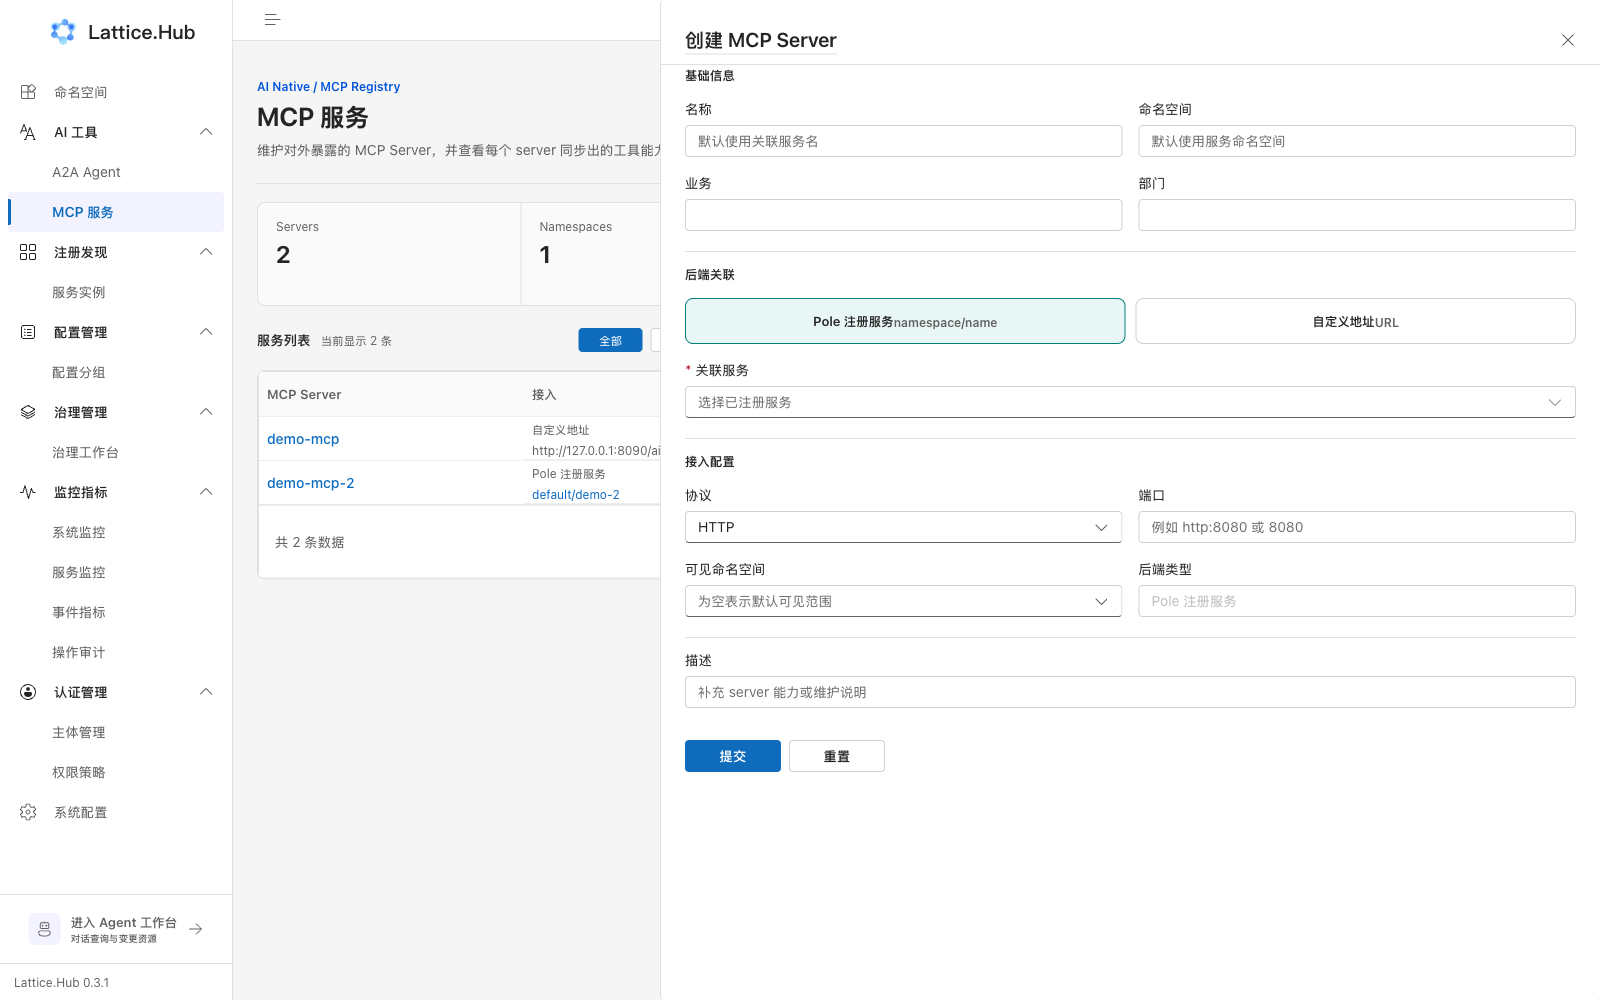Select Pole 注册服务 backend option
The image size is (1600, 1000).
point(905,321)
